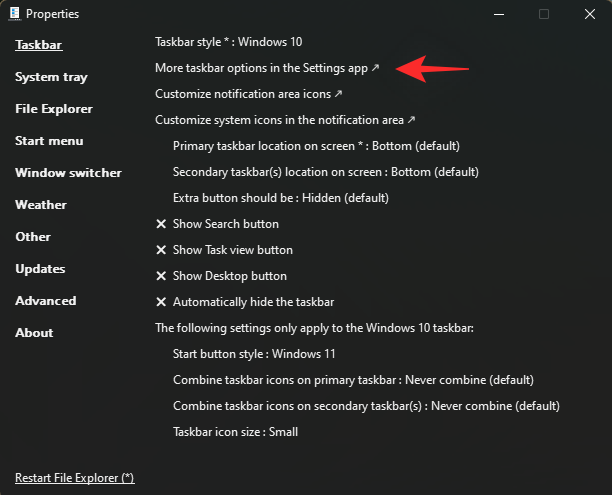Change Extra button should be setting
Viewport: 612px width, 495px height.
tap(281, 198)
